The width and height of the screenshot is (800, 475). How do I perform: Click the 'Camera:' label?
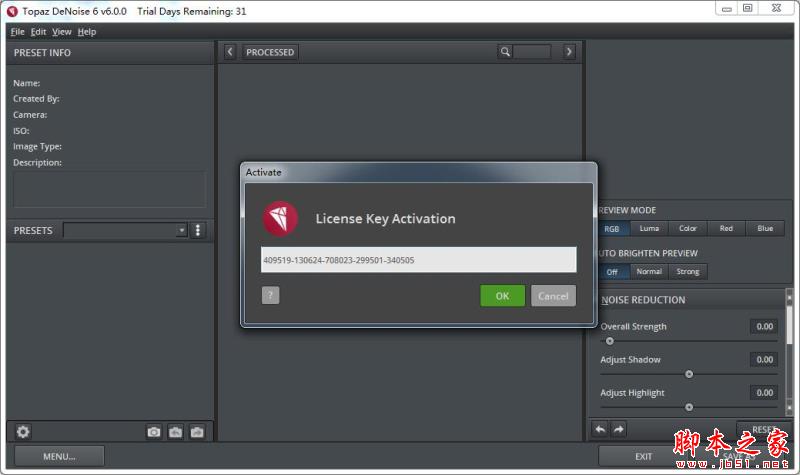pos(30,115)
